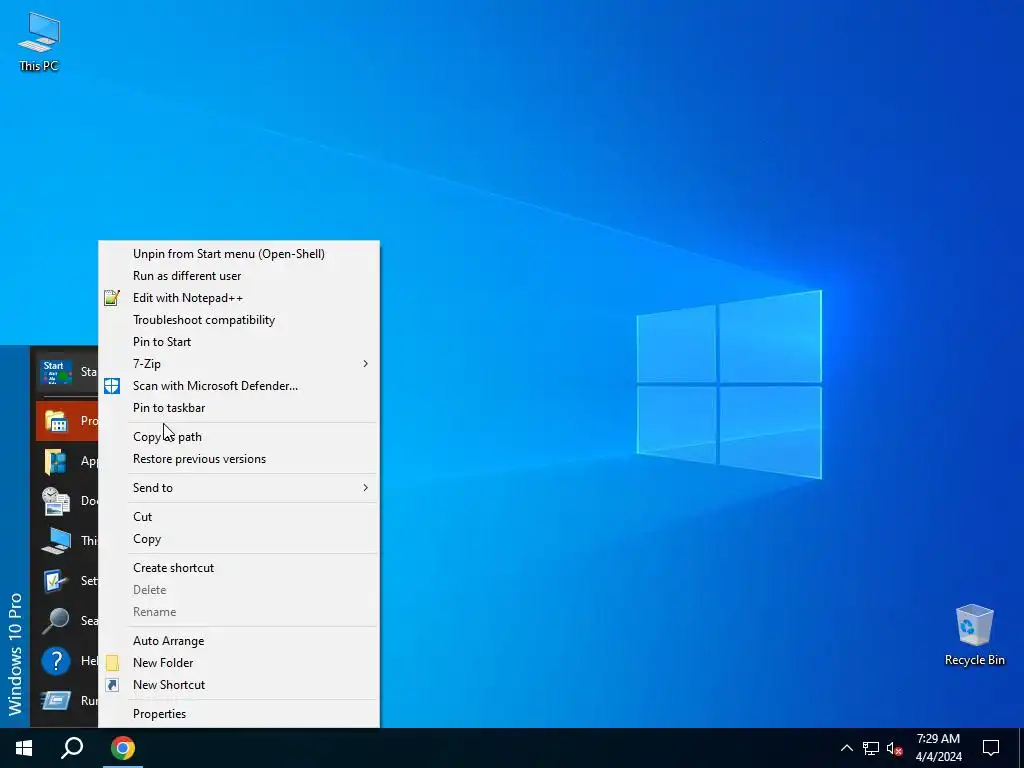Open Help question mark icon
The image size is (1024, 768).
pyautogui.click(x=56, y=661)
